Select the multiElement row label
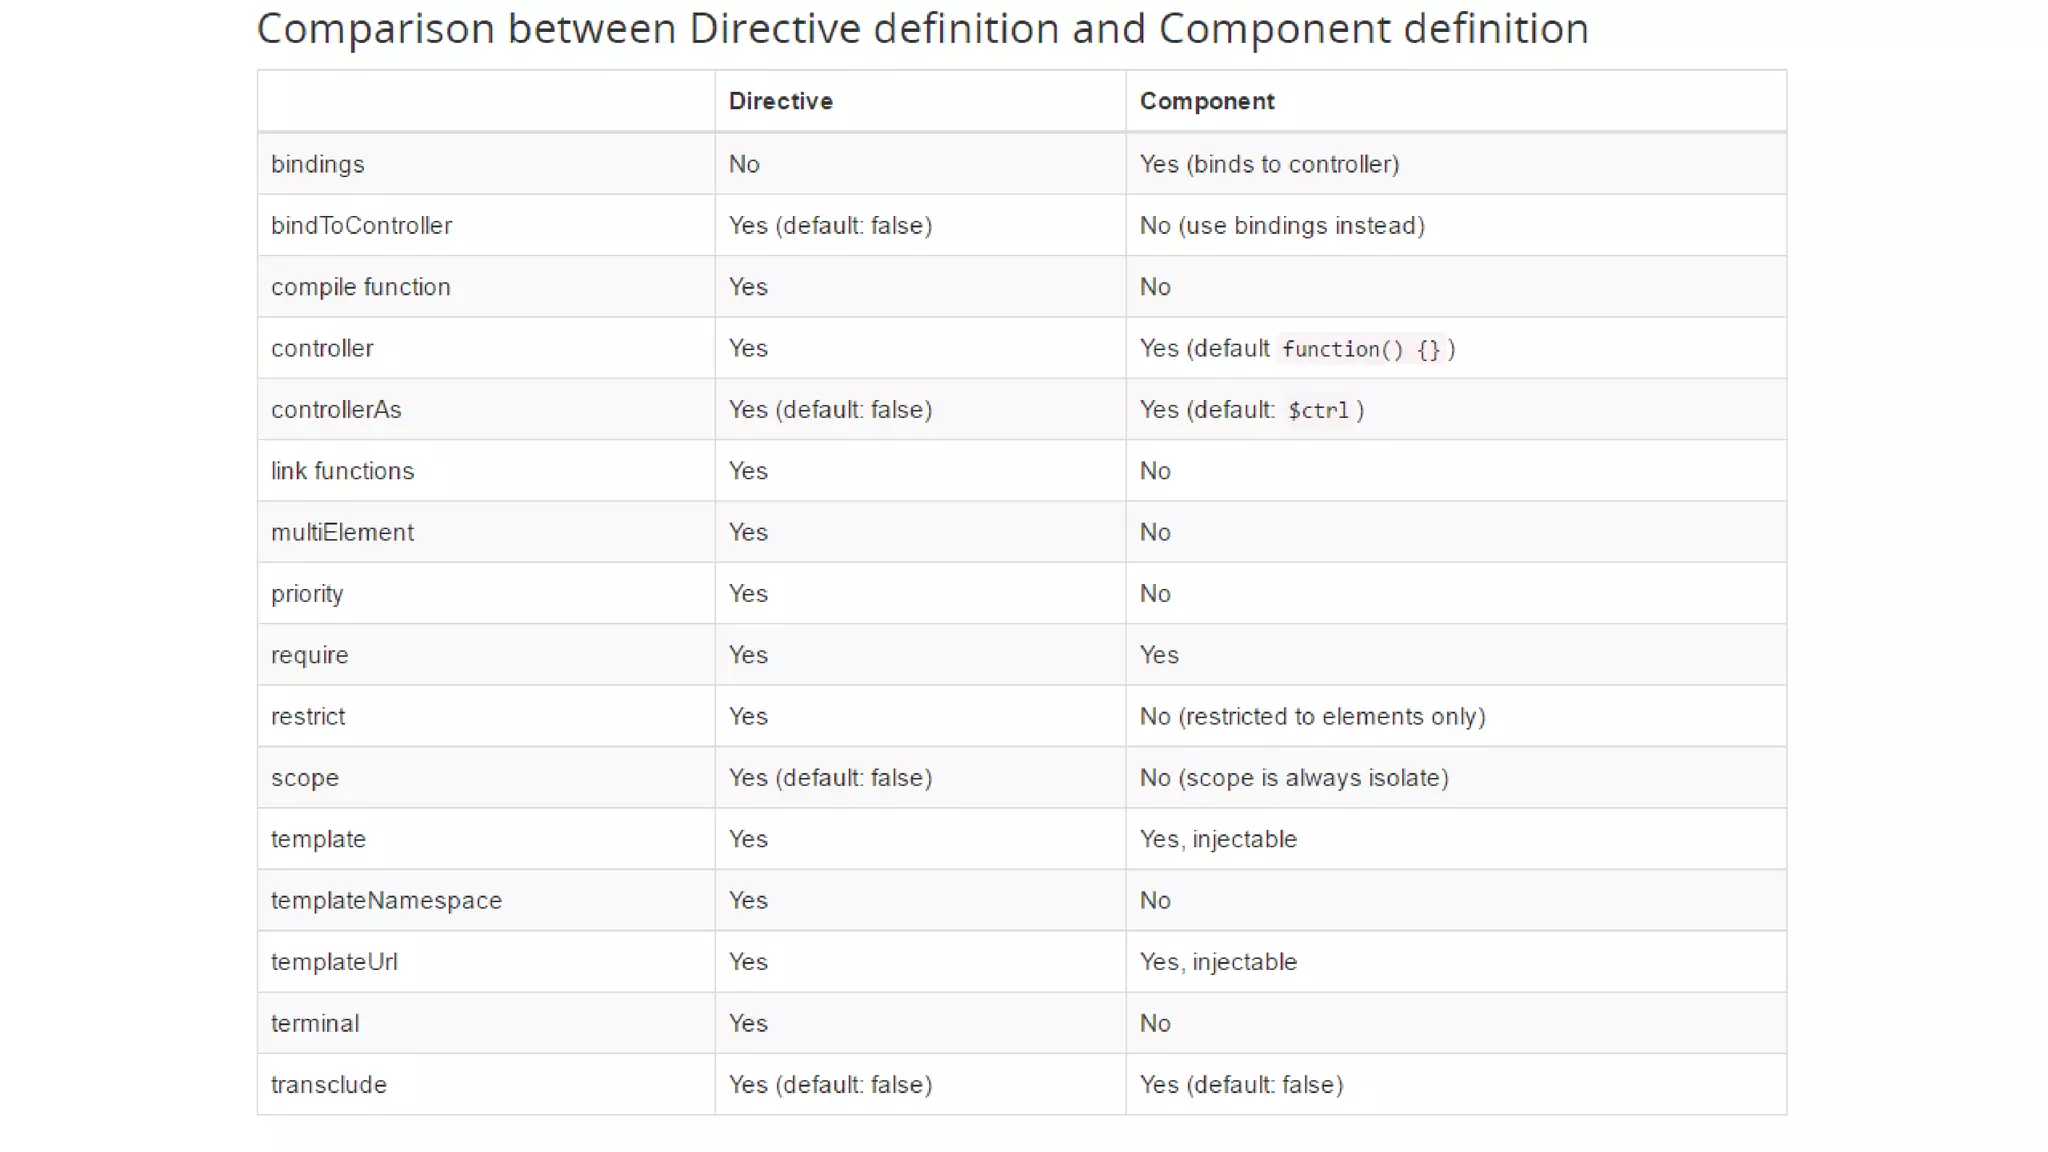Viewport: 2048px width, 1152px height. pyautogui.click(x=342, y=532)
